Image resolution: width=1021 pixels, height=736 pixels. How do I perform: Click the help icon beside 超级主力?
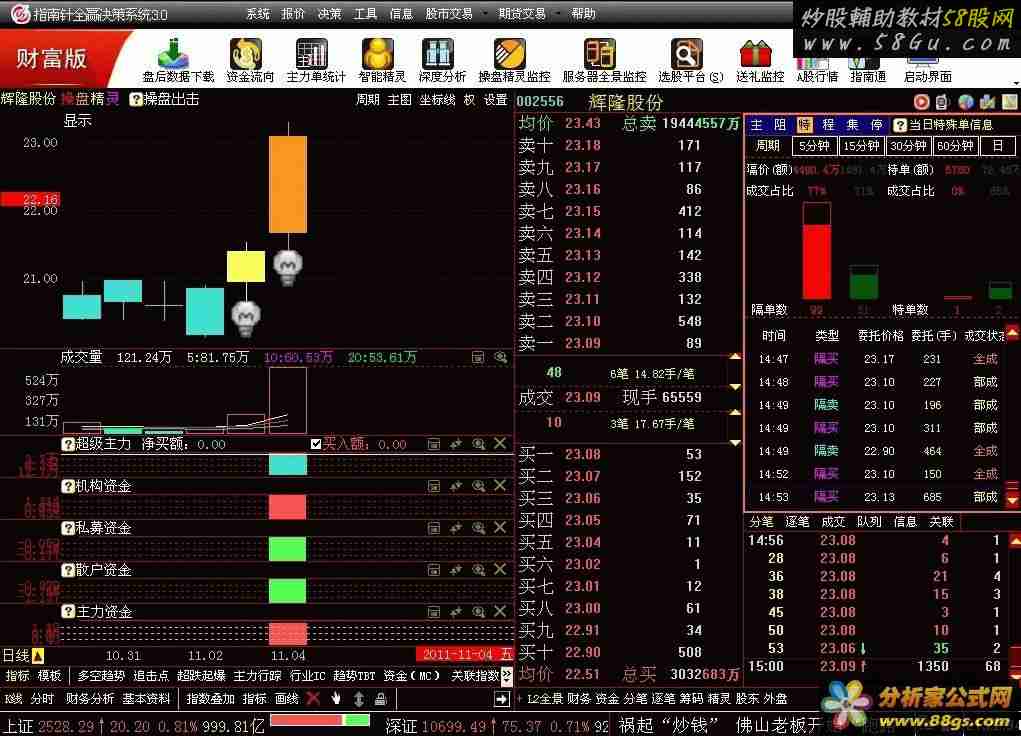point(68,444)
